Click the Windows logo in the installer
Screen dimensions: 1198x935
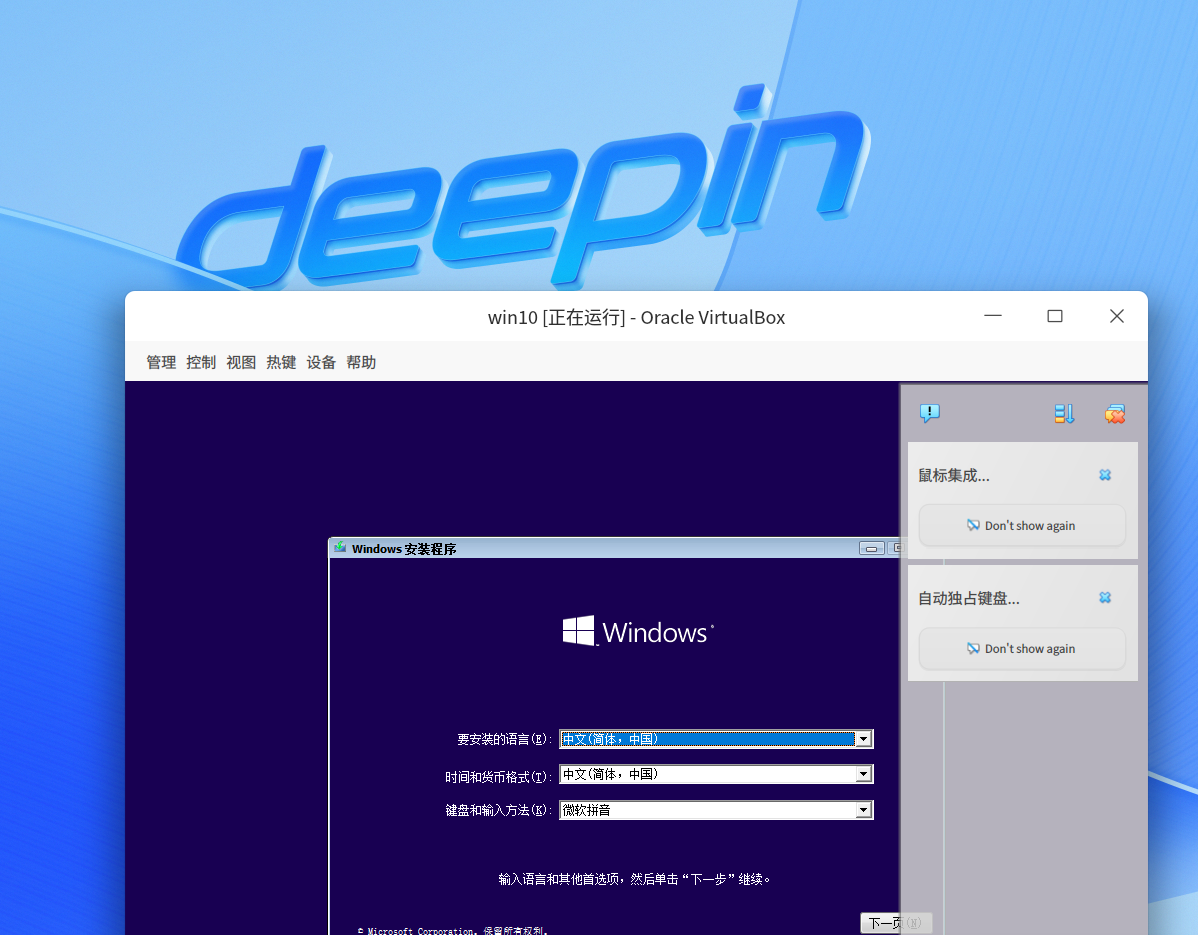point(638,631)
